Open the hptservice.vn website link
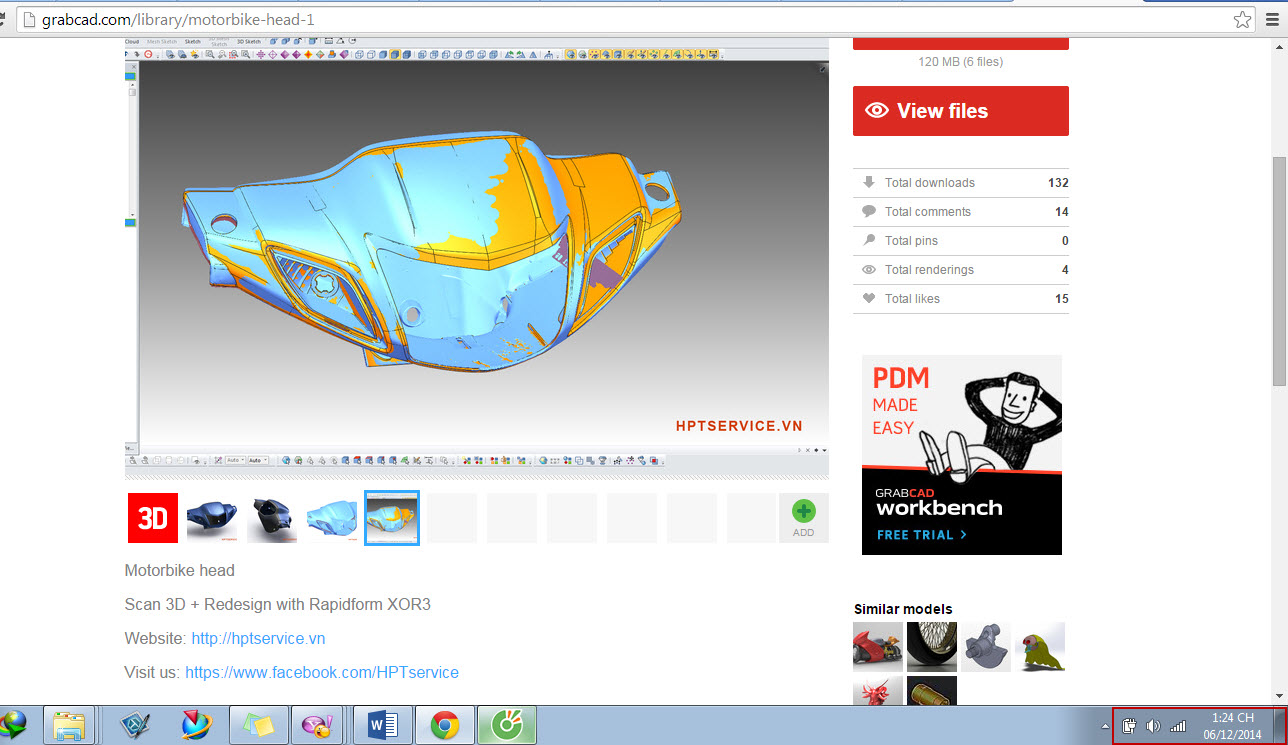This screenshot has width=1288, height=745. [258, 638]
